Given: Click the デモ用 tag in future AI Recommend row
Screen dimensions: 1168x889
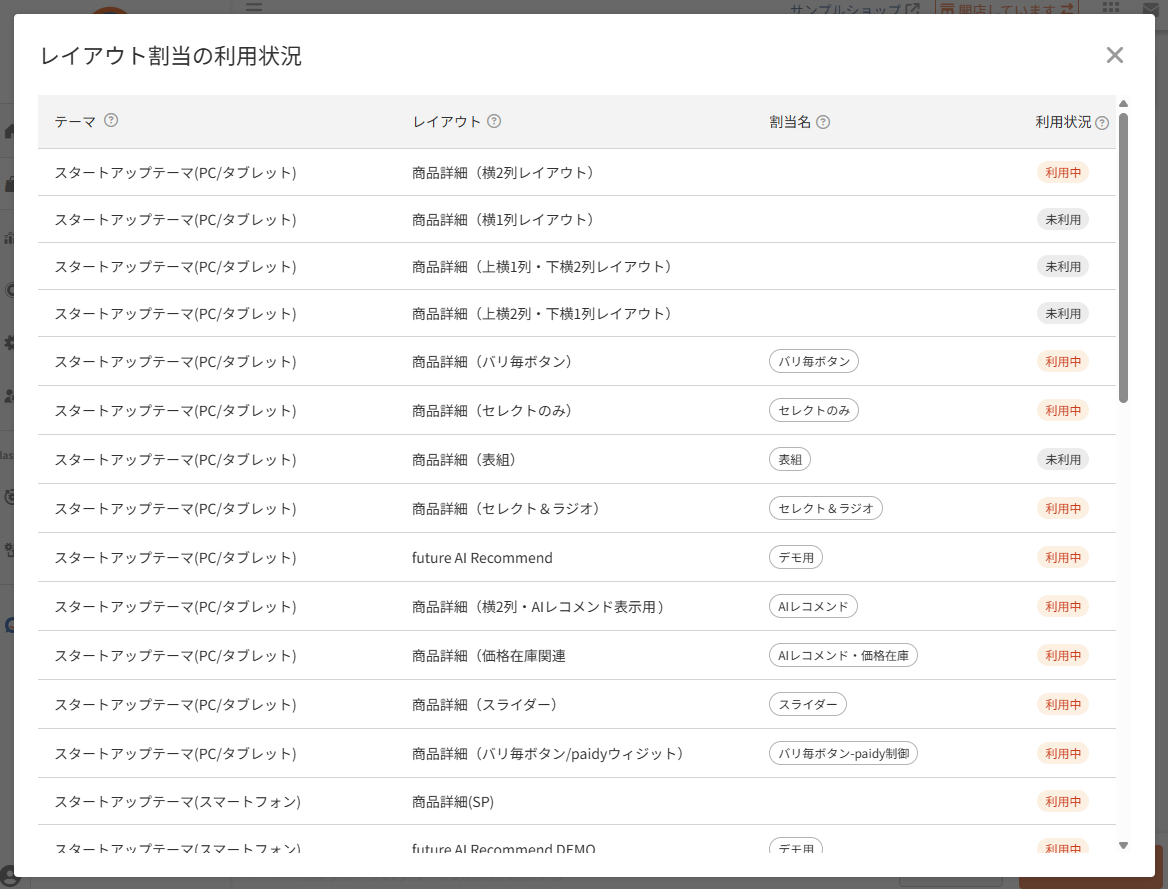Looking at the screenshot, I should pos(796,557).
